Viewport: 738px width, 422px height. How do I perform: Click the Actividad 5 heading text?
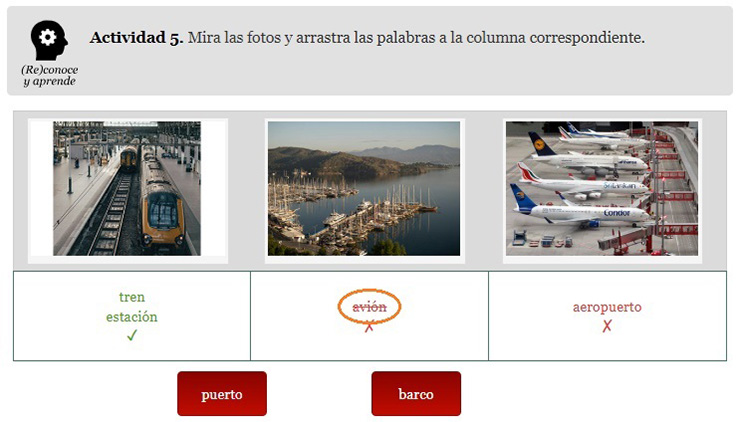136,38
